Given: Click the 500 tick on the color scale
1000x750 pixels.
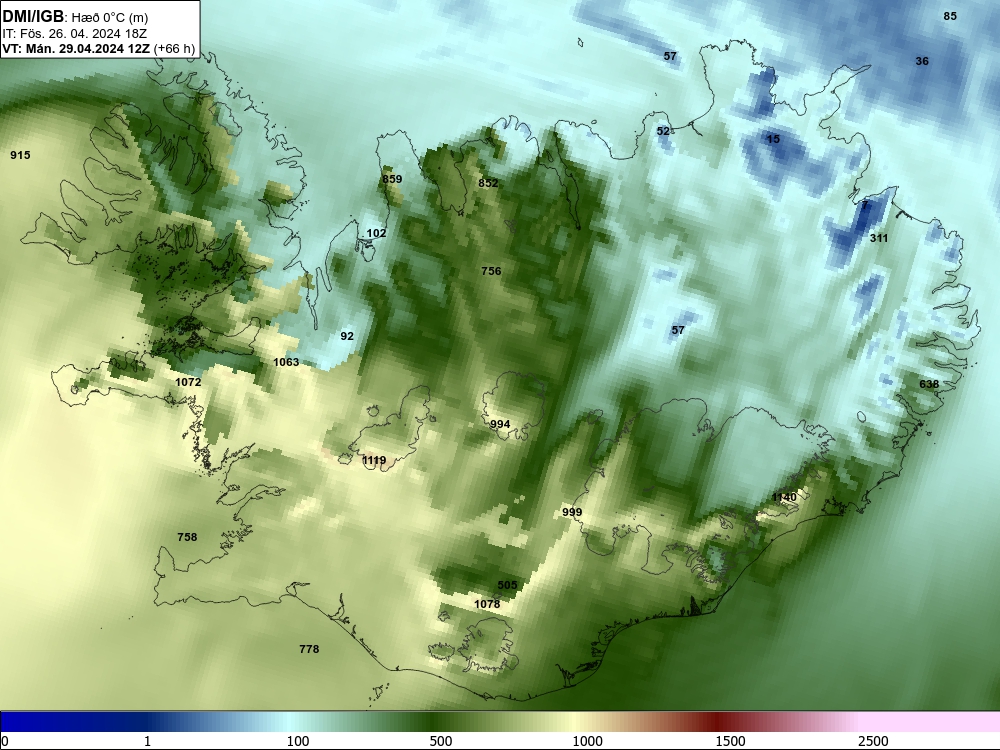Looking at the screenshot, I should pos(441,741).
